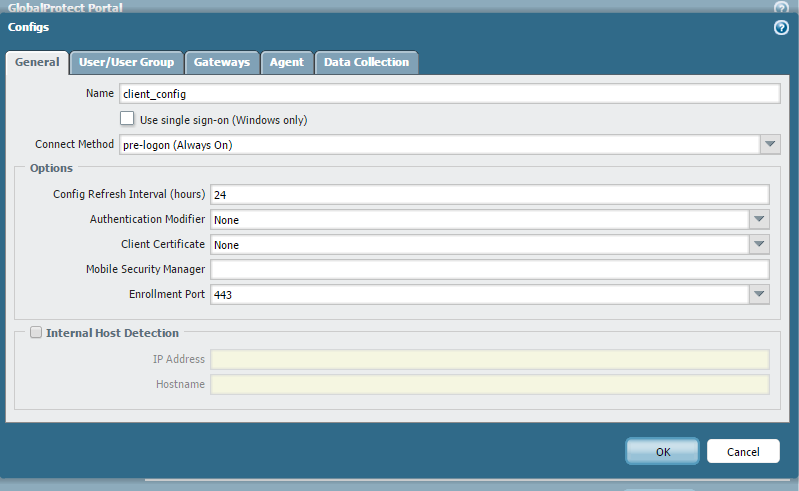
Task: Open the Data Collection tab
Action: click(366, 63)
